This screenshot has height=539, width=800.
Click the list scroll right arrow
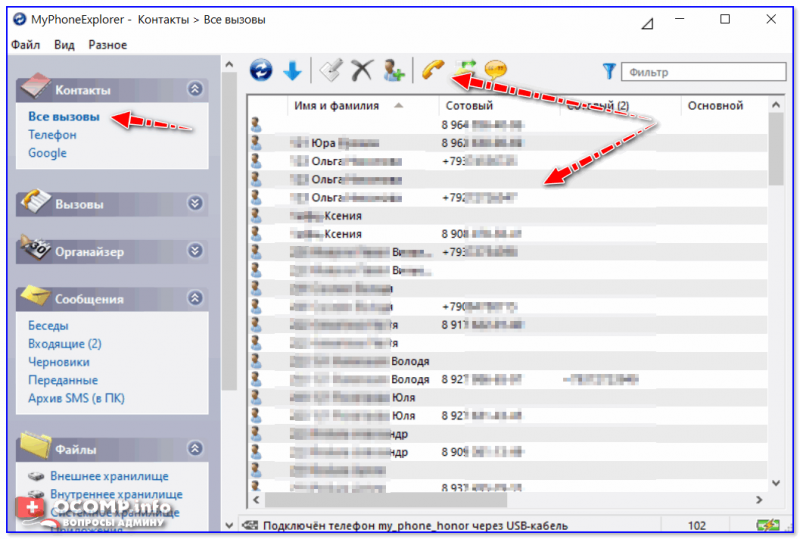pyautogui.click(x=759, y=500)
